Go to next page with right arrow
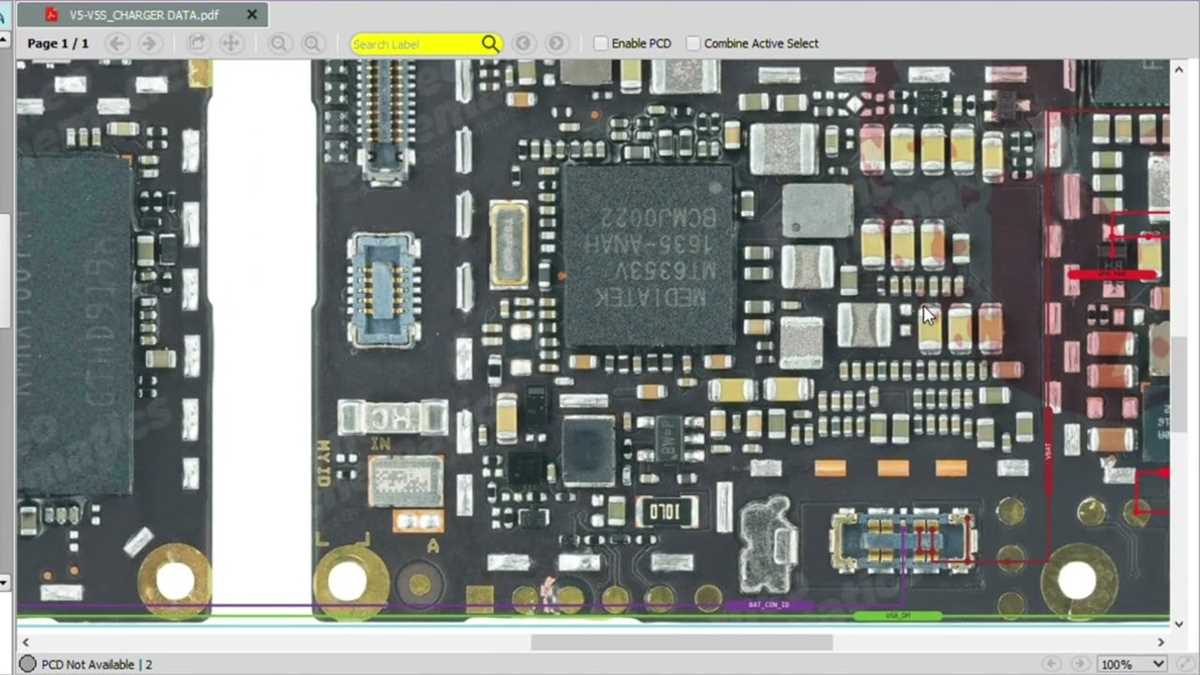Screen dimensions: 1200x675 [149, 43]
